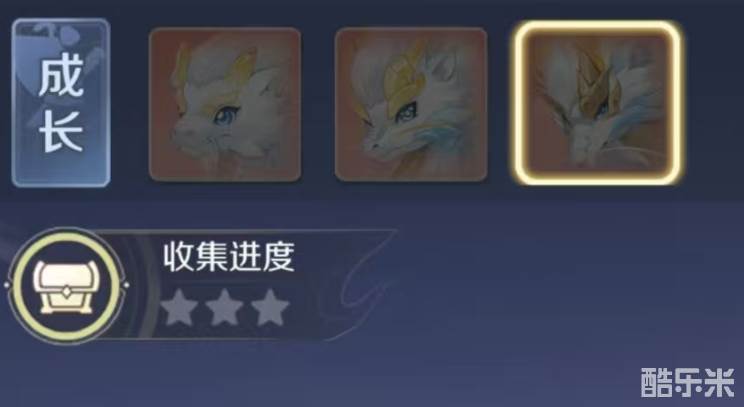The width and height of the screenshot is (744, 407).
Task: Click the 酷乐米 watermark logo
Action: click(x=688, y=382)
